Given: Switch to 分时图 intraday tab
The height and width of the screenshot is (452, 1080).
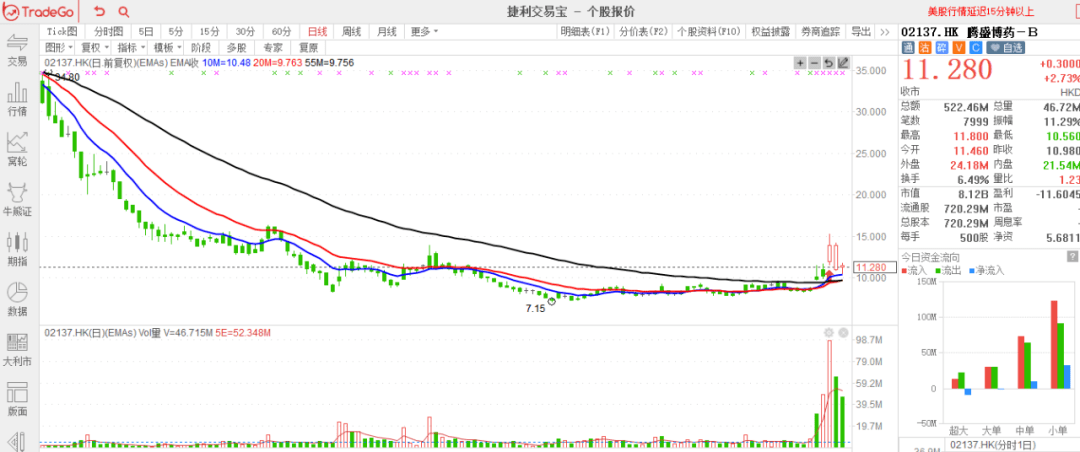Looking at the screenshot, I should click(x=108, y=32).
